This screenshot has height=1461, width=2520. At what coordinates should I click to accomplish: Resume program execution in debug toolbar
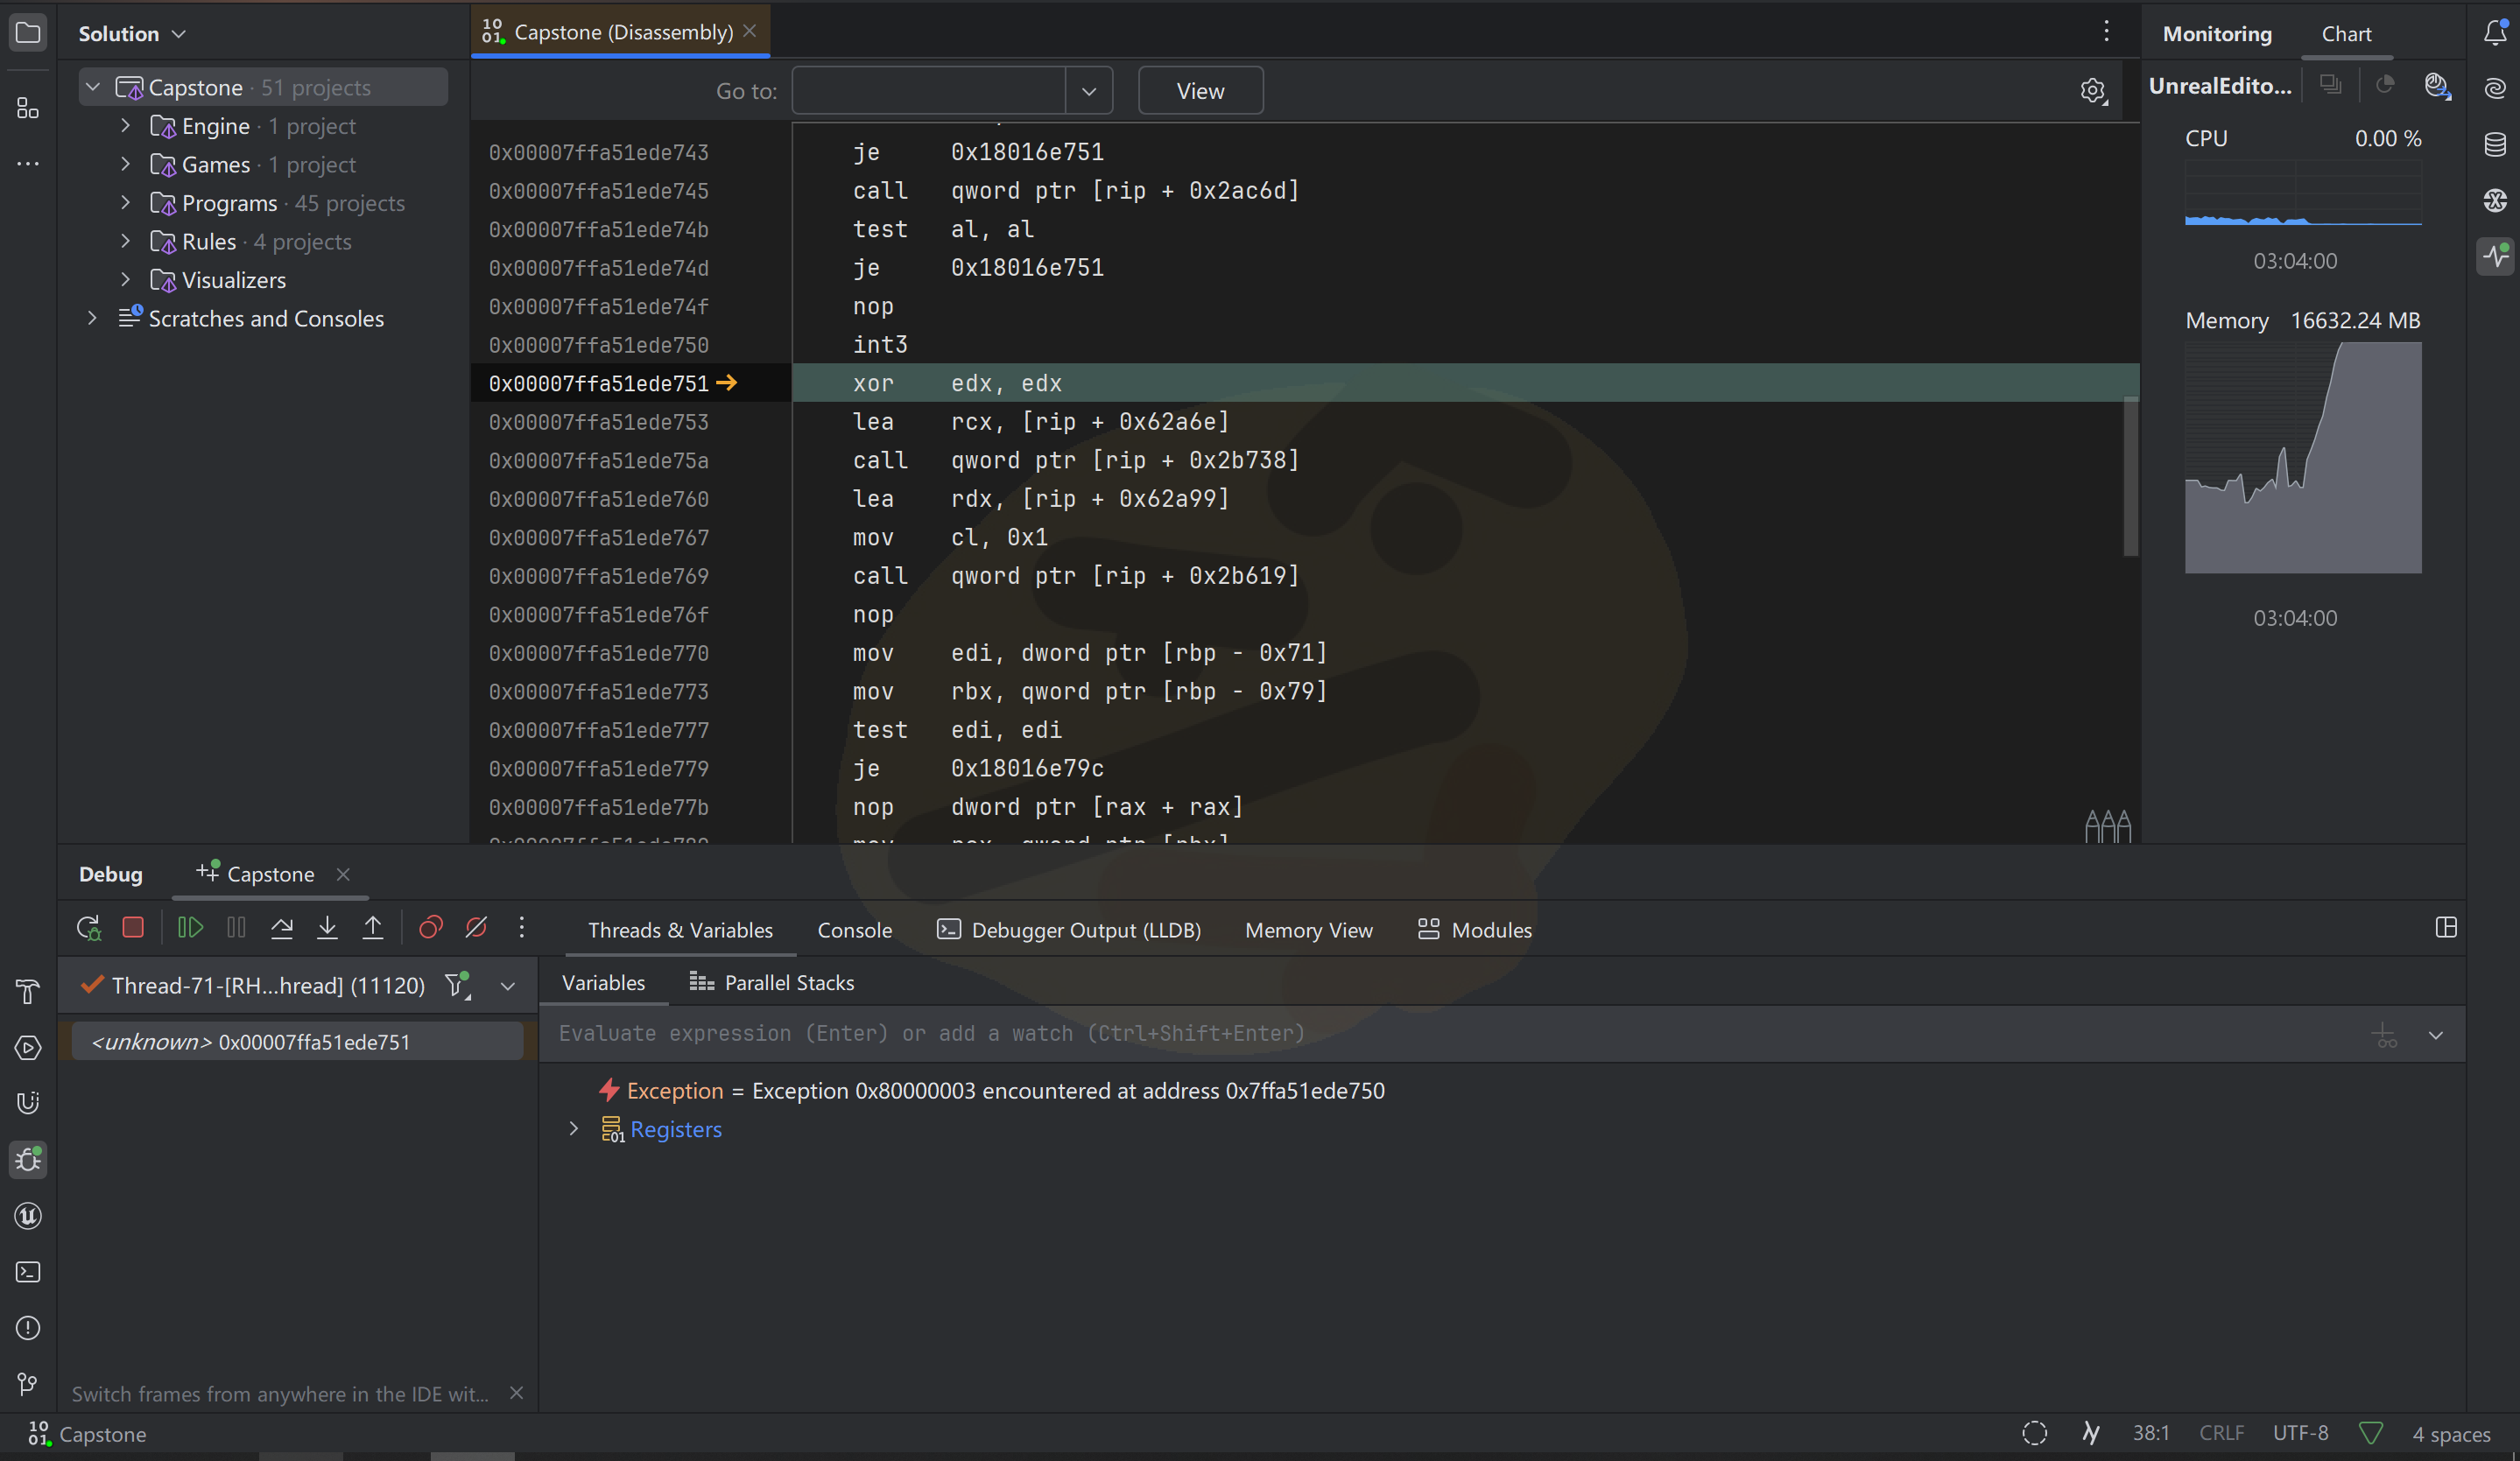[190, 928]
